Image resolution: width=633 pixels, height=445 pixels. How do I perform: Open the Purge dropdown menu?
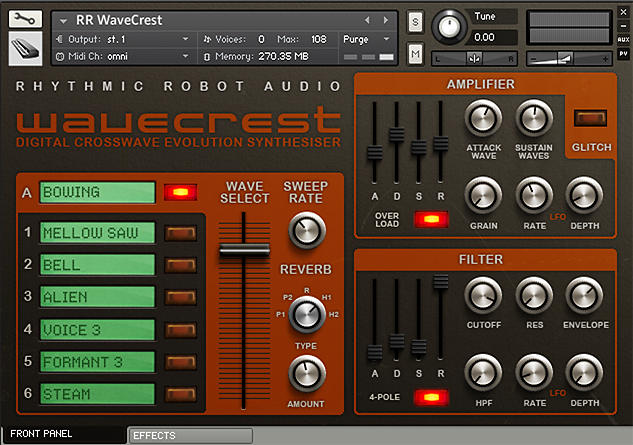pyautogui.click(x=386, y=39)
